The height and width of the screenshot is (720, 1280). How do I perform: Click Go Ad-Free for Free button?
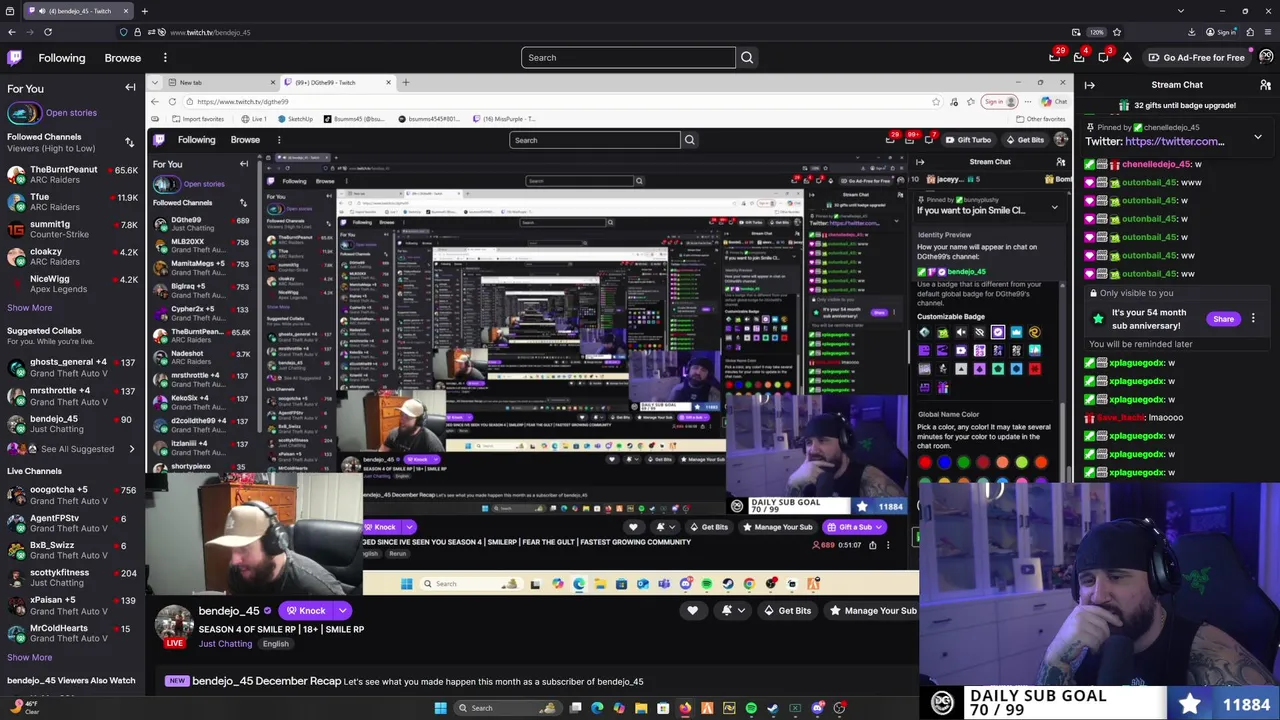pyautogui.click(x=1196, y=57)
